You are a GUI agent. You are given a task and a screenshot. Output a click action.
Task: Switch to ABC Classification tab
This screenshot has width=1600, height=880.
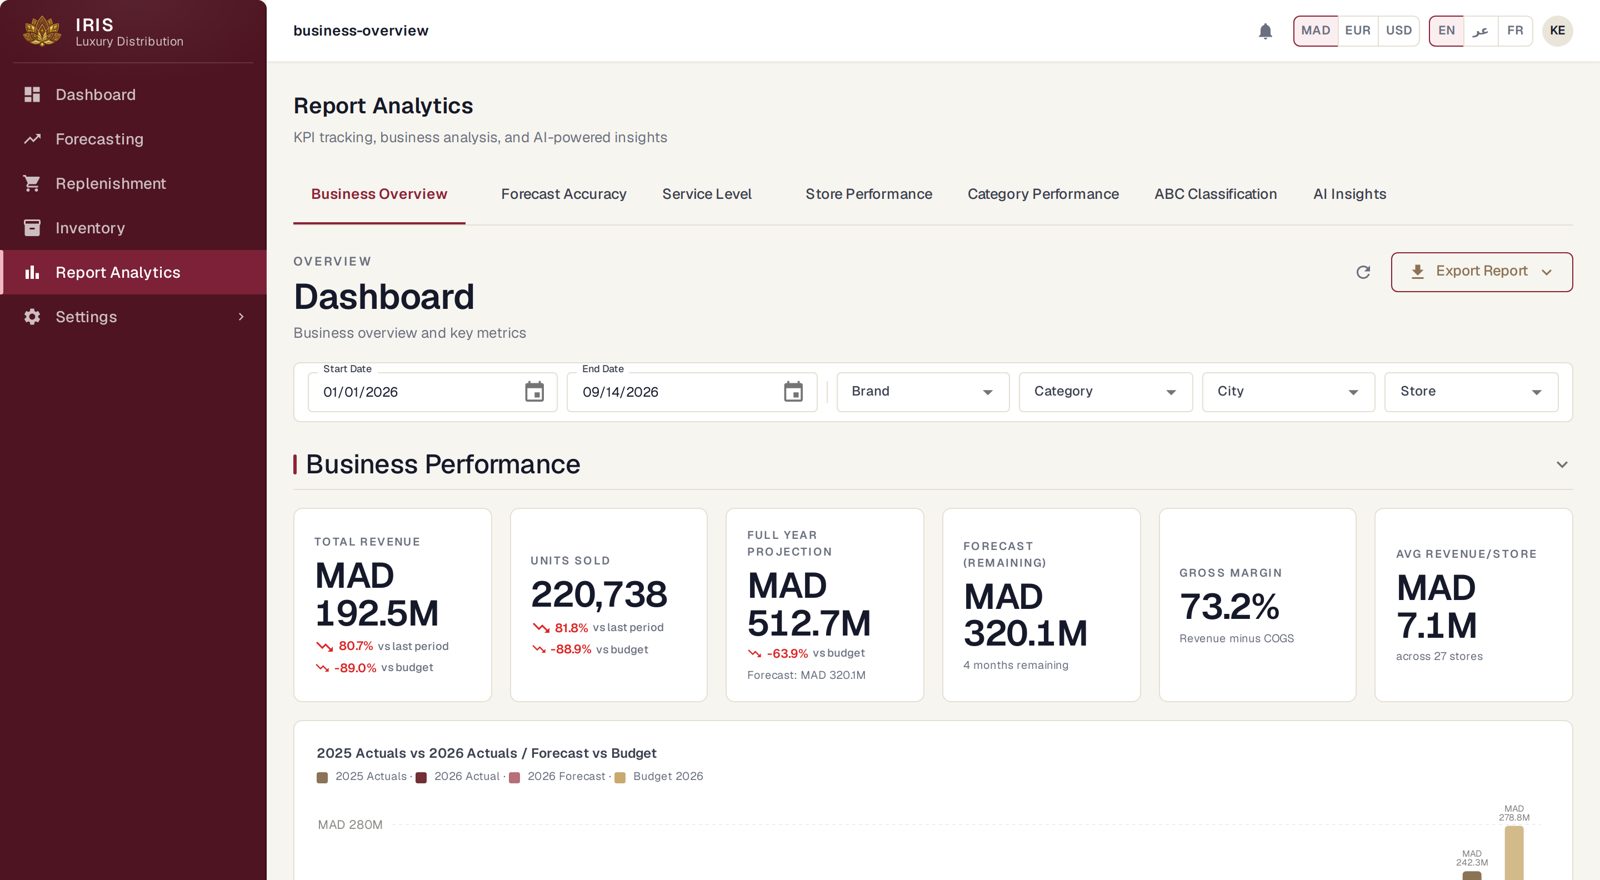(x=1216, y=194)
